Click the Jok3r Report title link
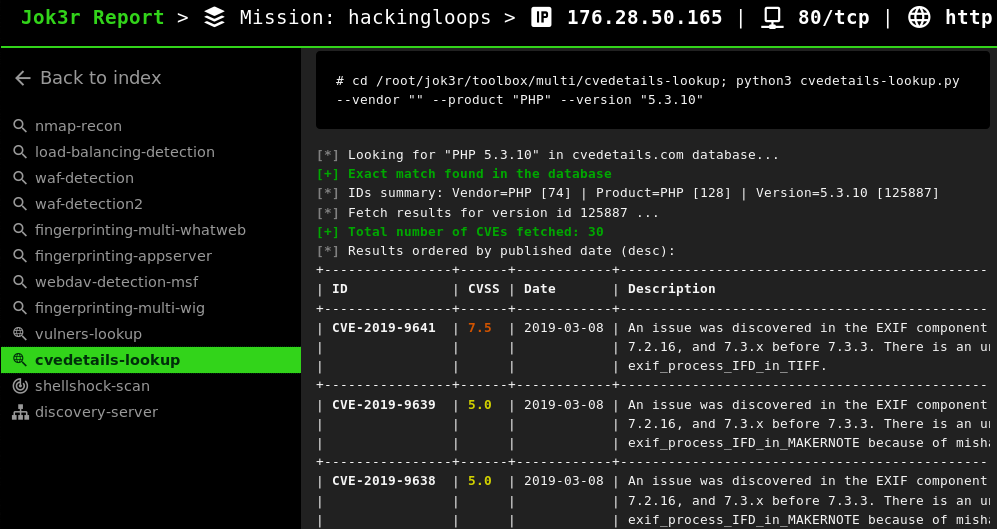The height and width of the screenshot is (529, 997). tap(92, 17)
